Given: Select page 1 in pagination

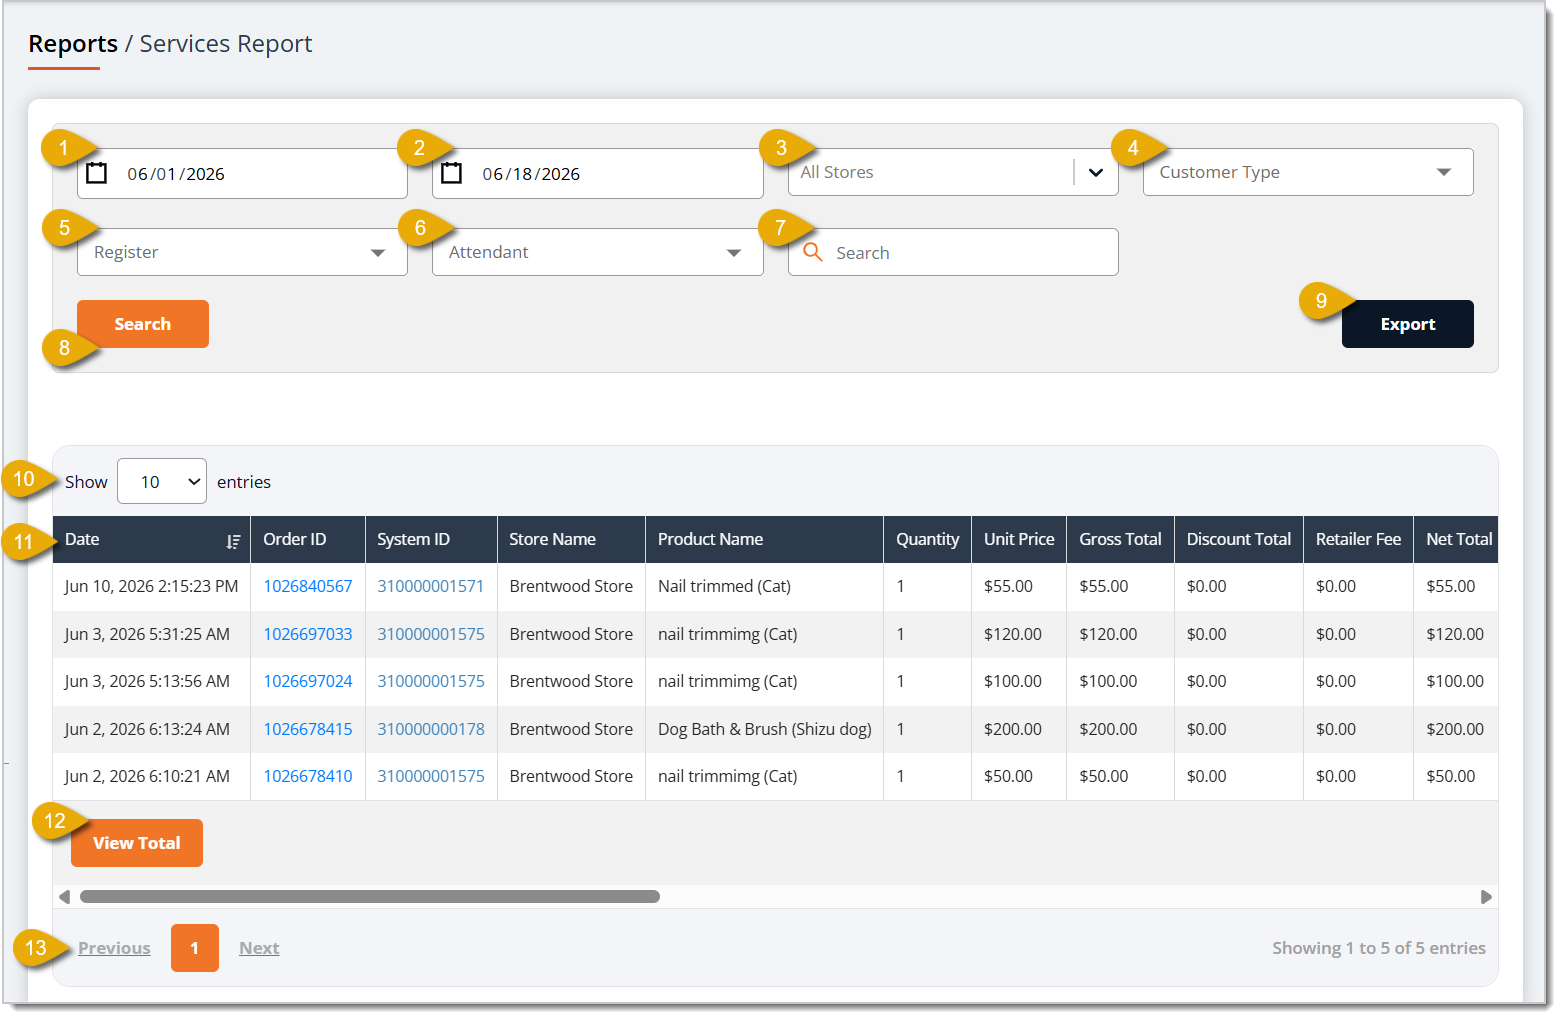Looking at the screenshot, I should 195,948.
